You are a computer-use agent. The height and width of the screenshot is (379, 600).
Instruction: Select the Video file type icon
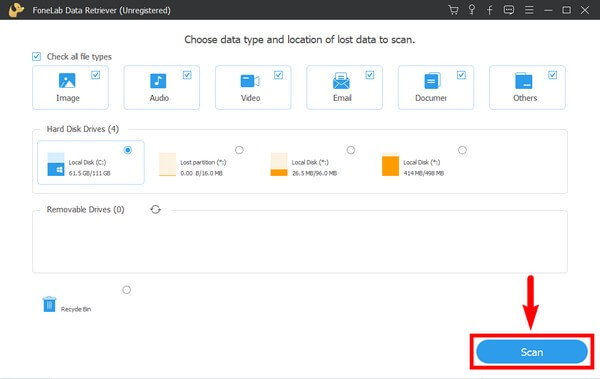(x=250, y=81)
